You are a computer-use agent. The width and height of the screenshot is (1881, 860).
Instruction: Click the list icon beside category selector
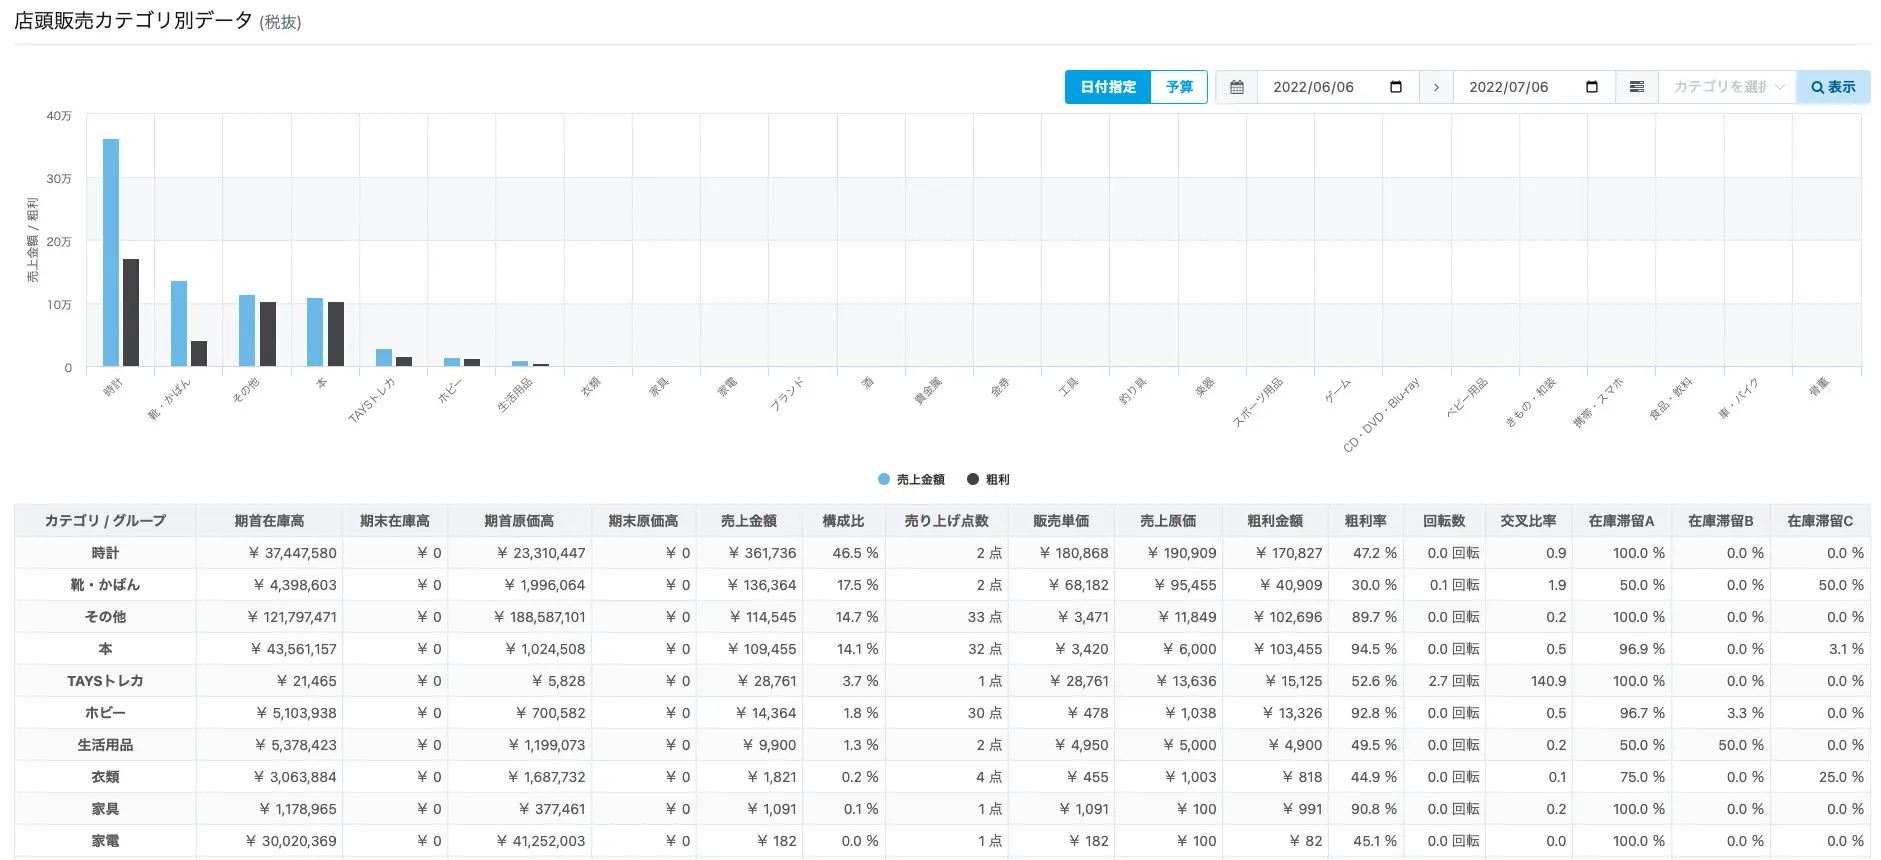1637,87
